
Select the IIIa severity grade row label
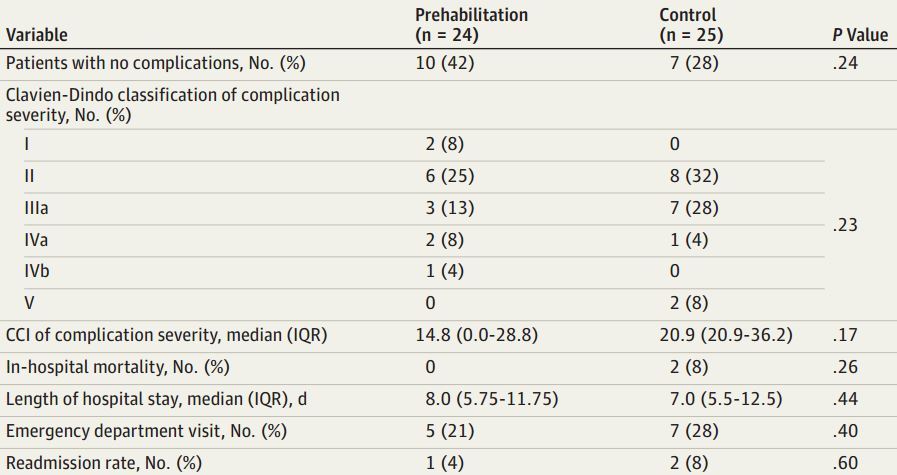[38, 207]
